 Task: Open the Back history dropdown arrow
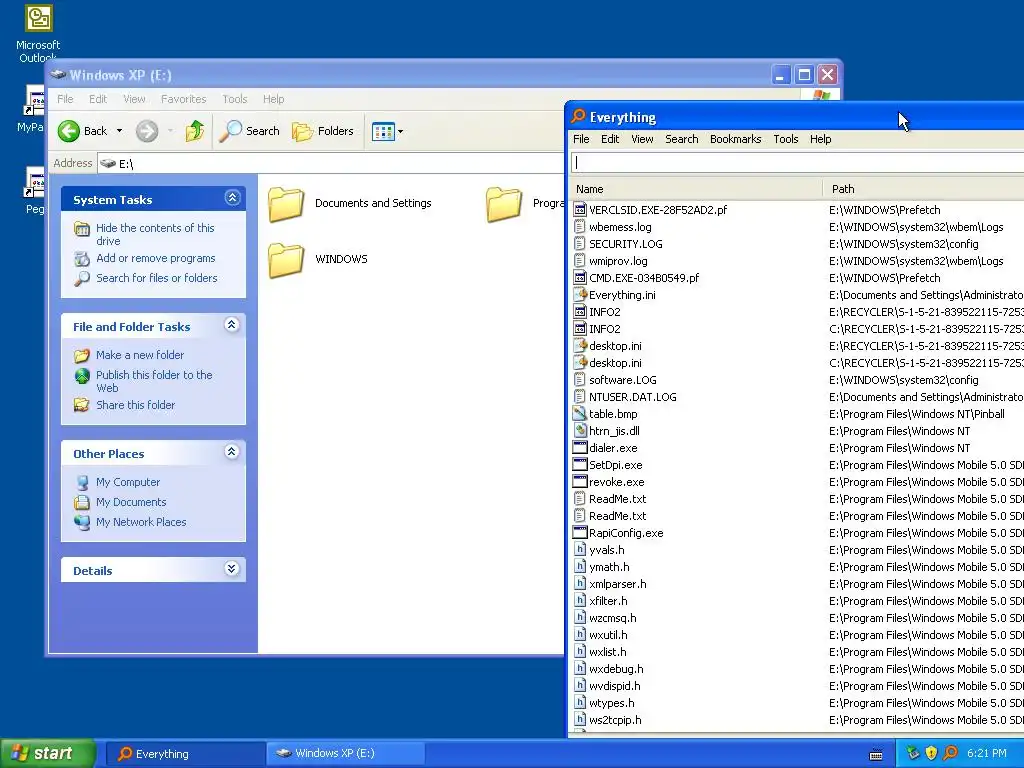pos(119,131)
